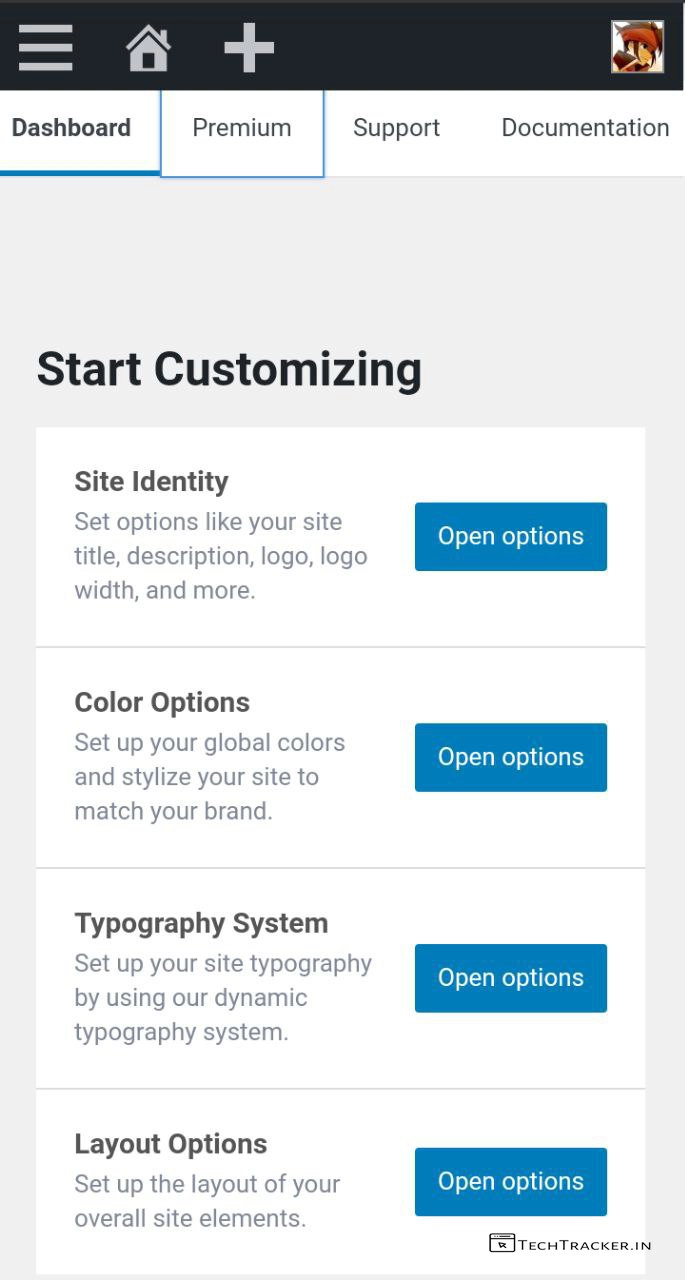The height and width of the screenshot is (1280, 685).
Task: Open options for Typography System
Action: [510, 978]
